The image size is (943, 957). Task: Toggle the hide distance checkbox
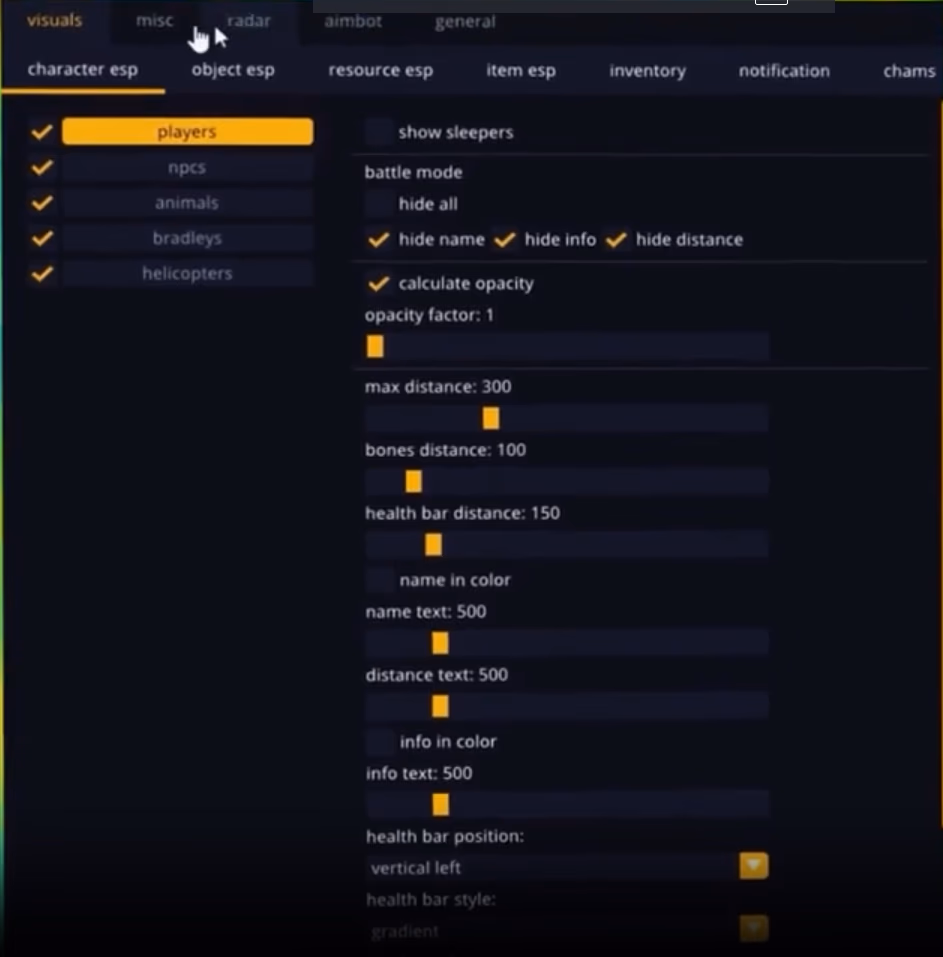pos(616,239)
